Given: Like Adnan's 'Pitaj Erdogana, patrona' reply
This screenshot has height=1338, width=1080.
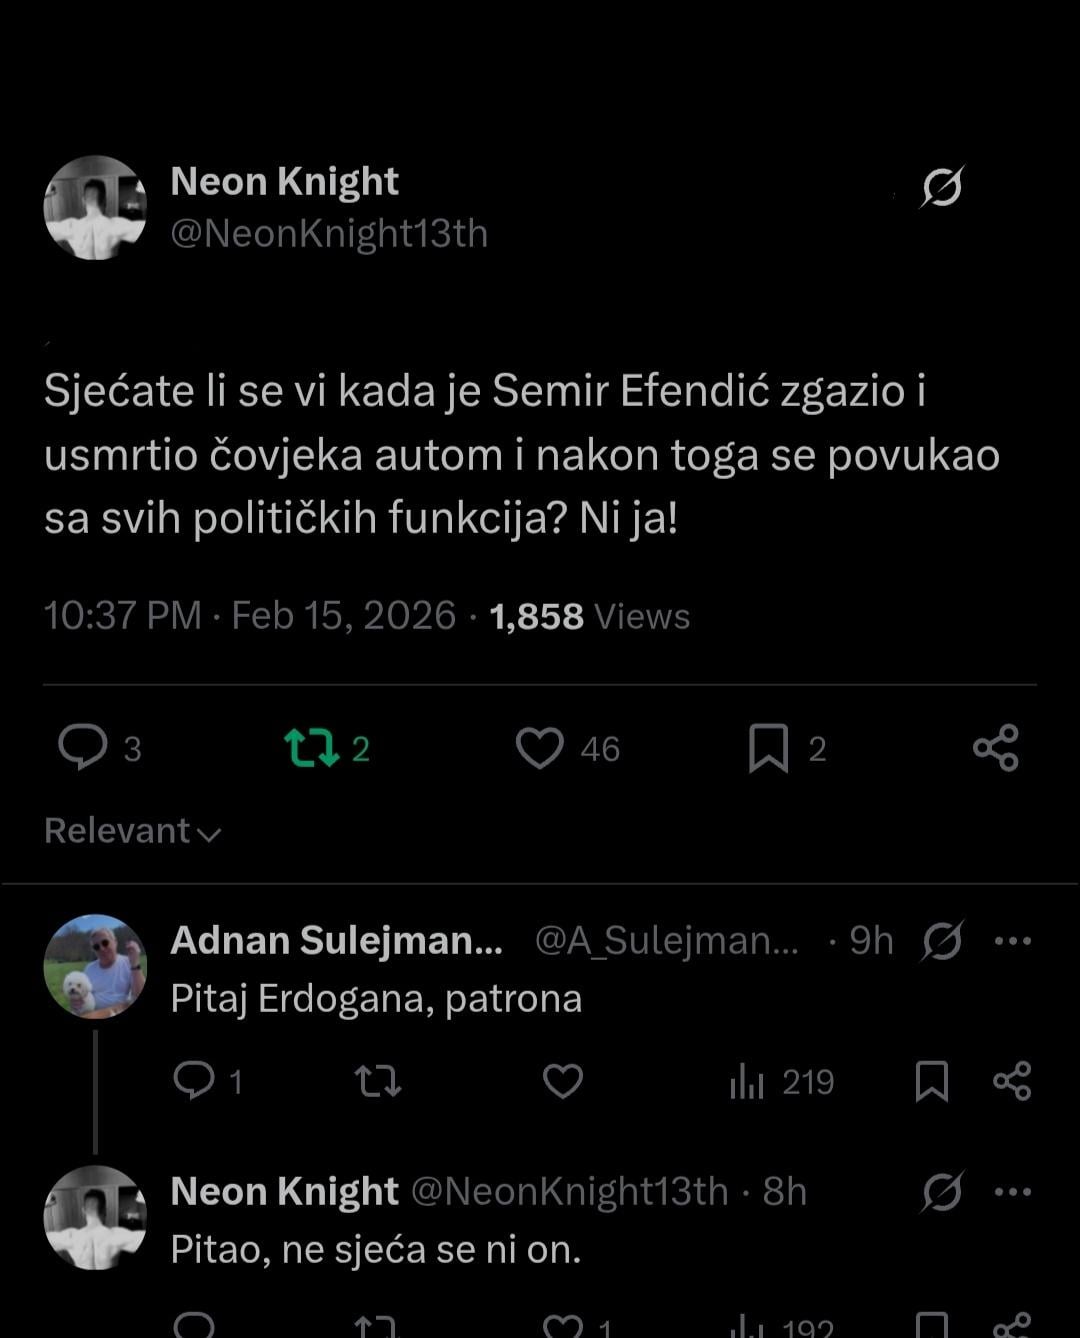Looking at the screenshot, I should [563, 1081].
